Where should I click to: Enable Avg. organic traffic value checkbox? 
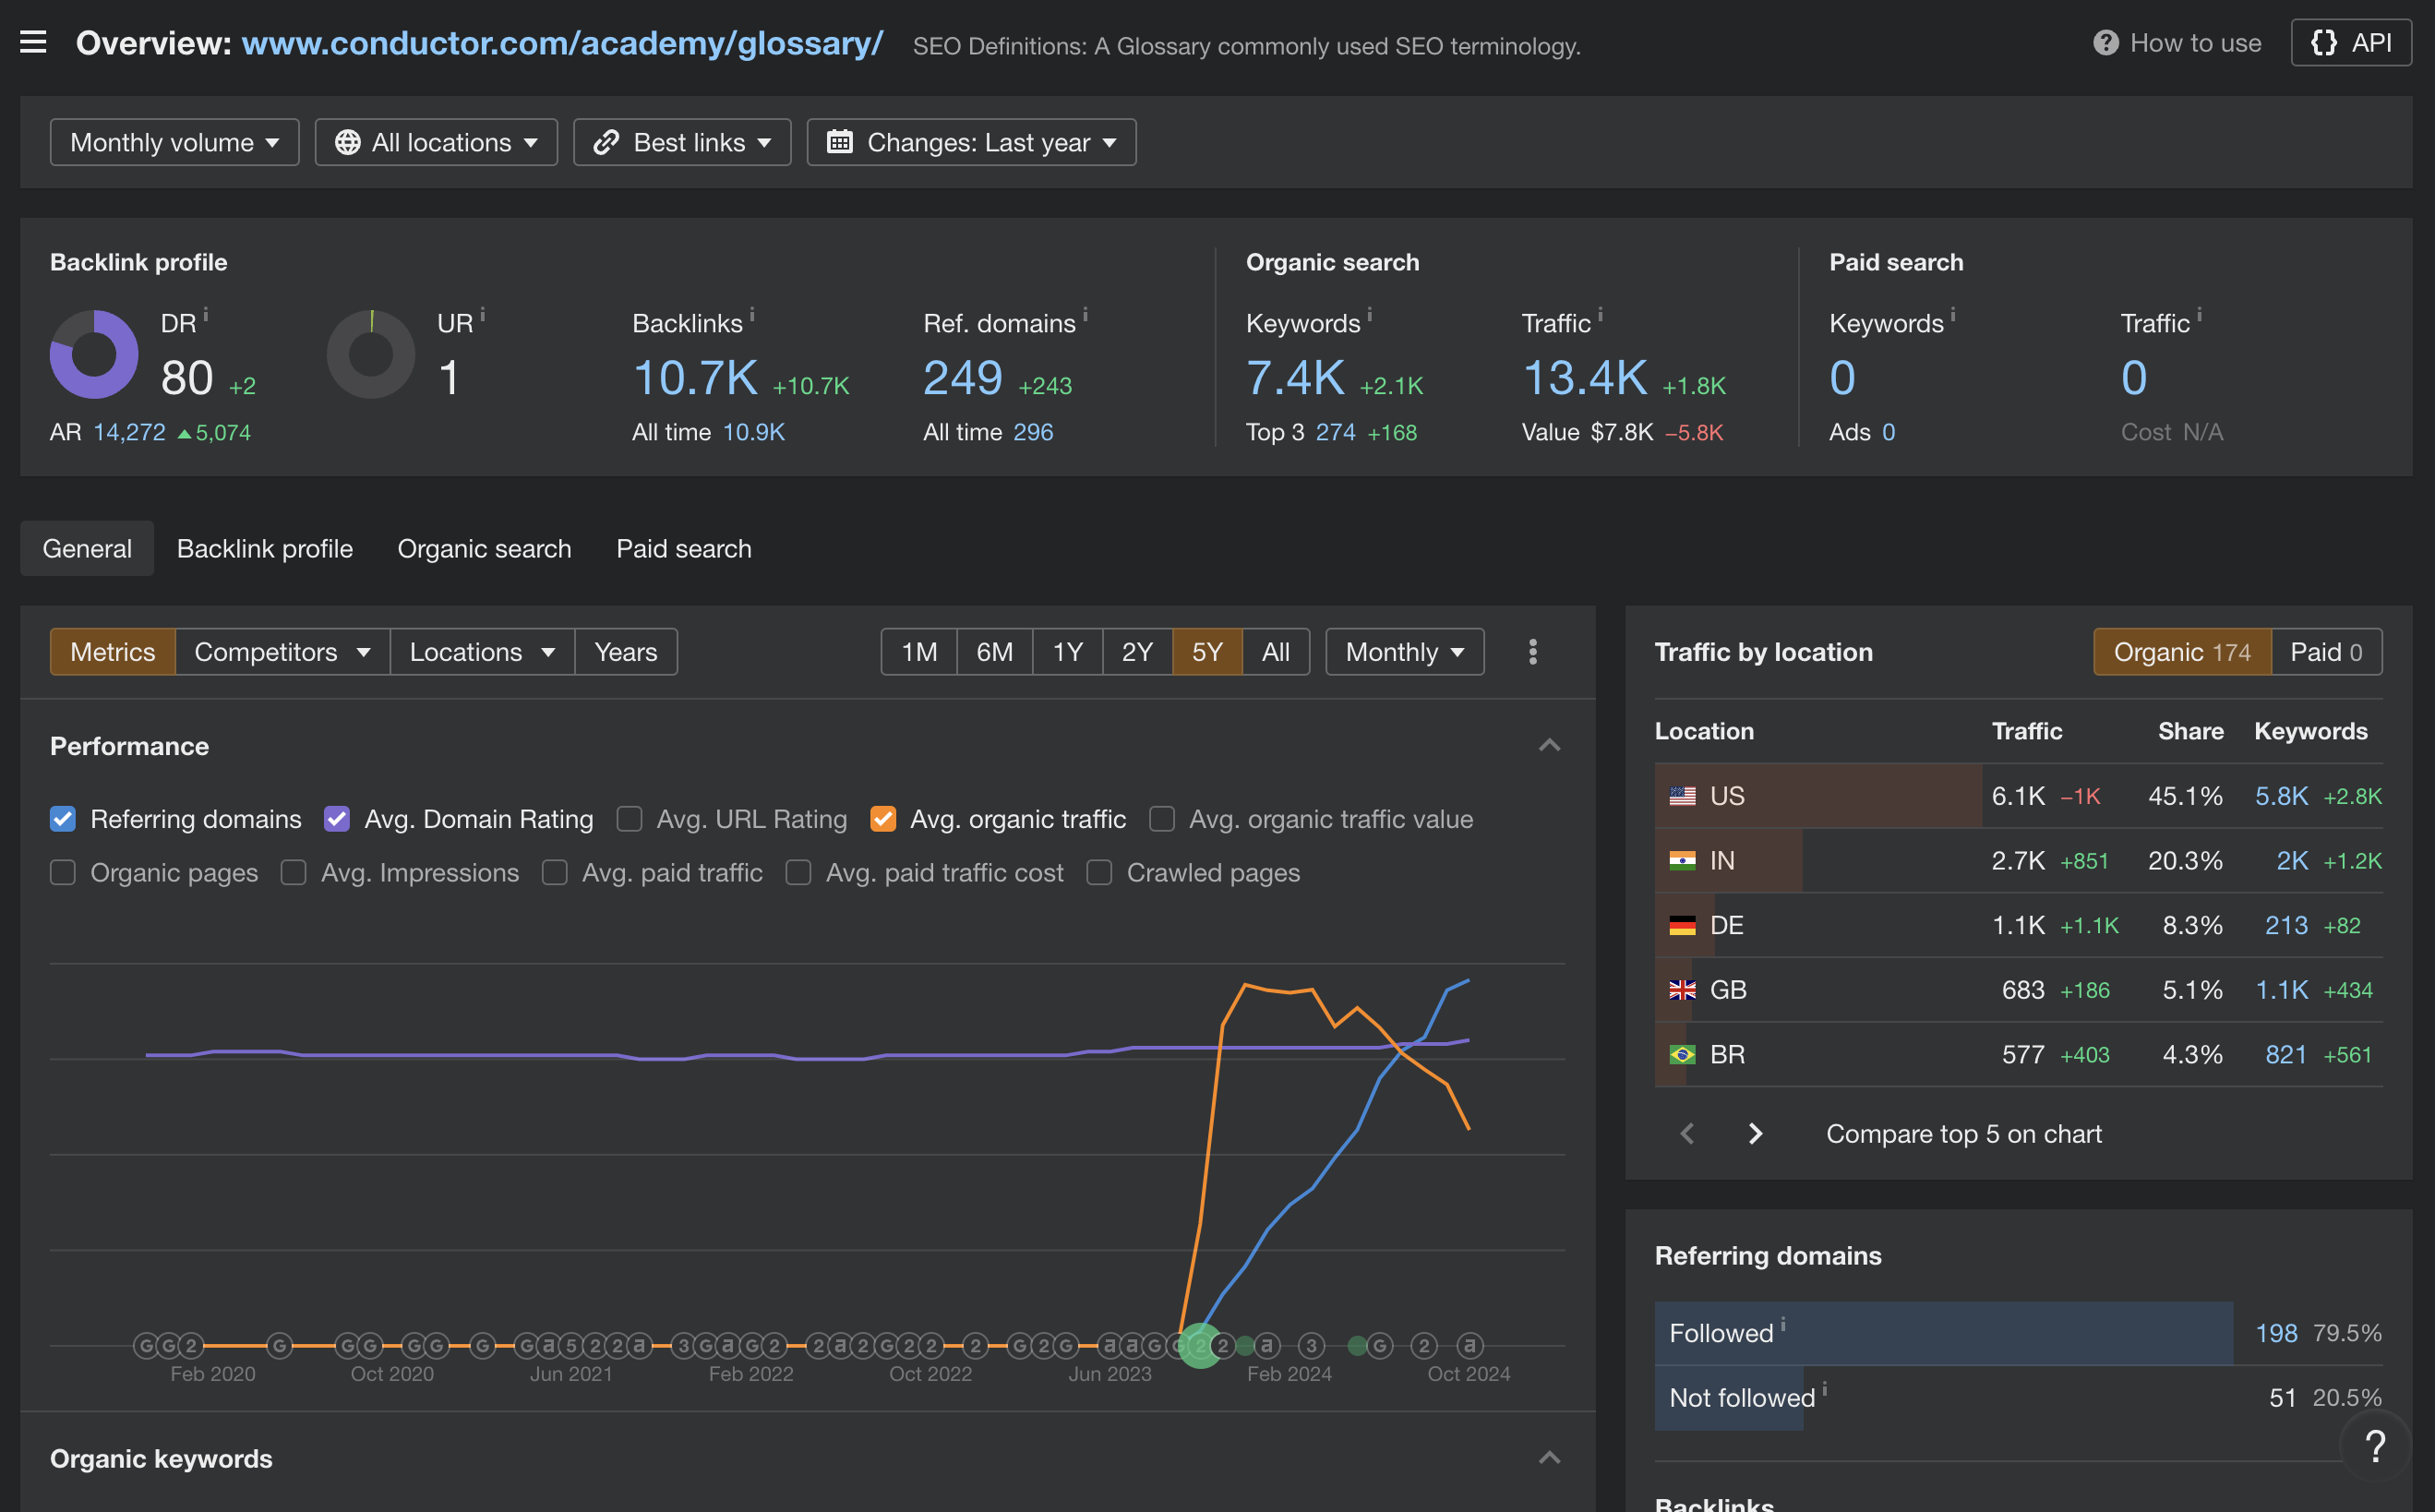(1161, 819)
